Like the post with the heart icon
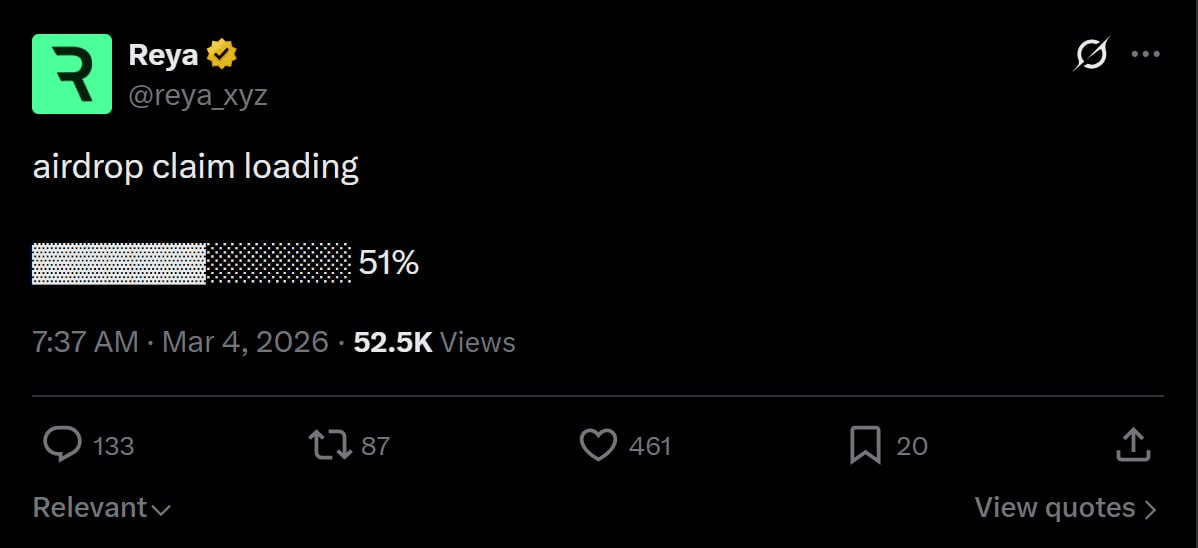This screenshot has width=1198, height=548. pyautogui.click(x=598, y=445)
